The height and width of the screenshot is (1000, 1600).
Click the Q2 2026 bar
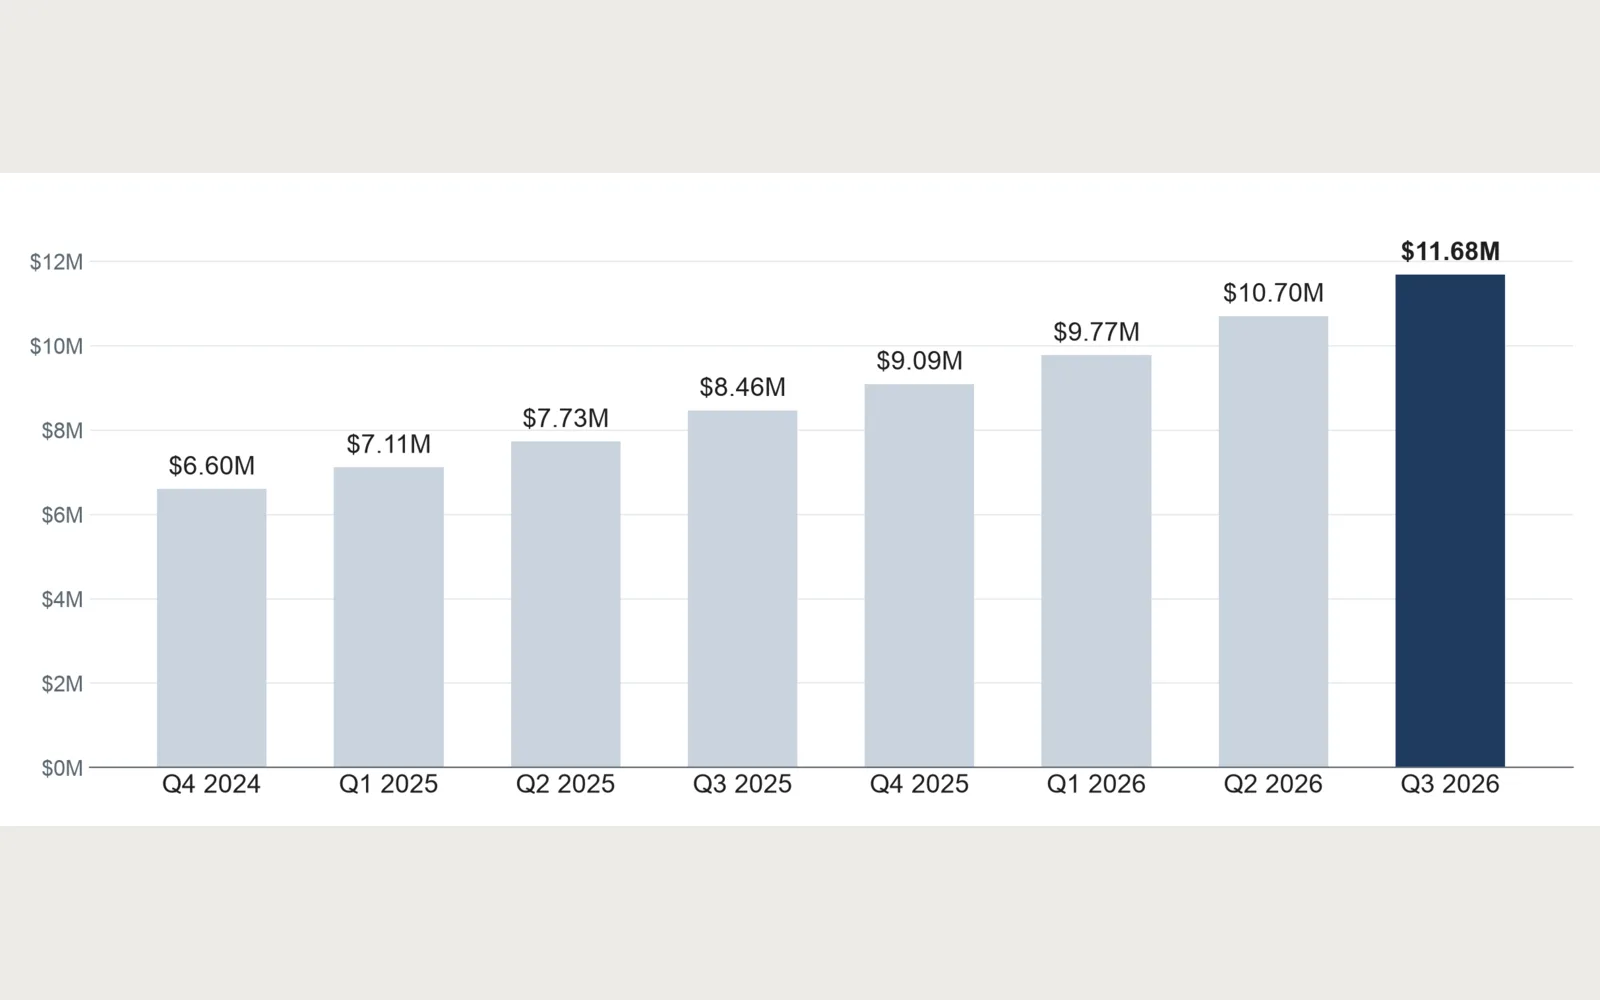tap(1274, 542)
